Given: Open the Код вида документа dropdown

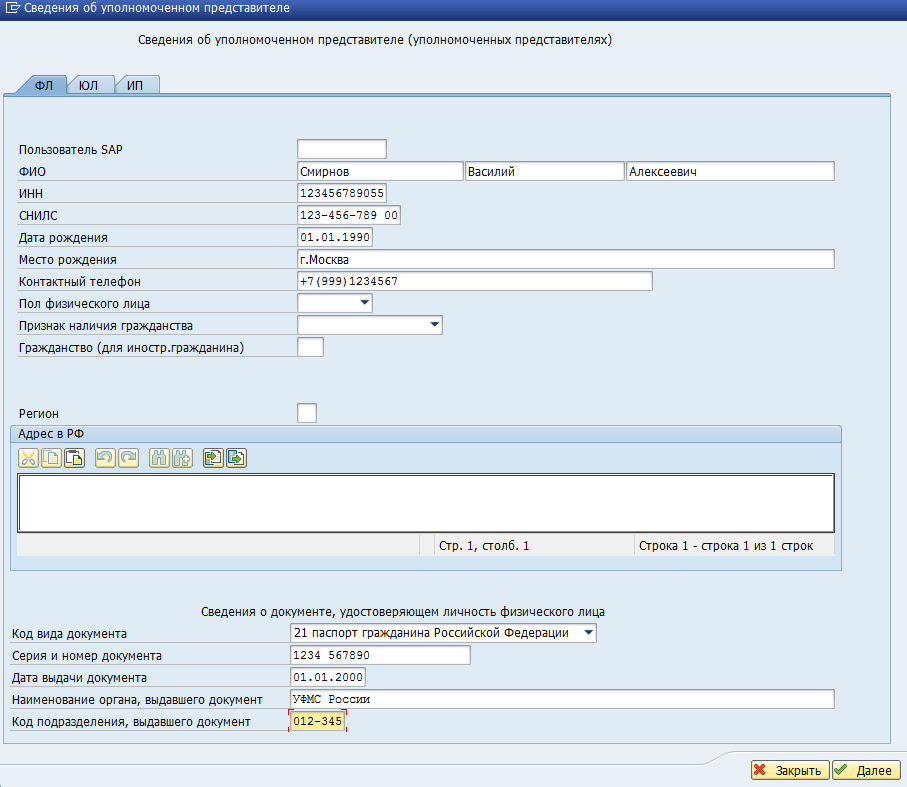Looking at the screenshot, I should pos(588,633).
